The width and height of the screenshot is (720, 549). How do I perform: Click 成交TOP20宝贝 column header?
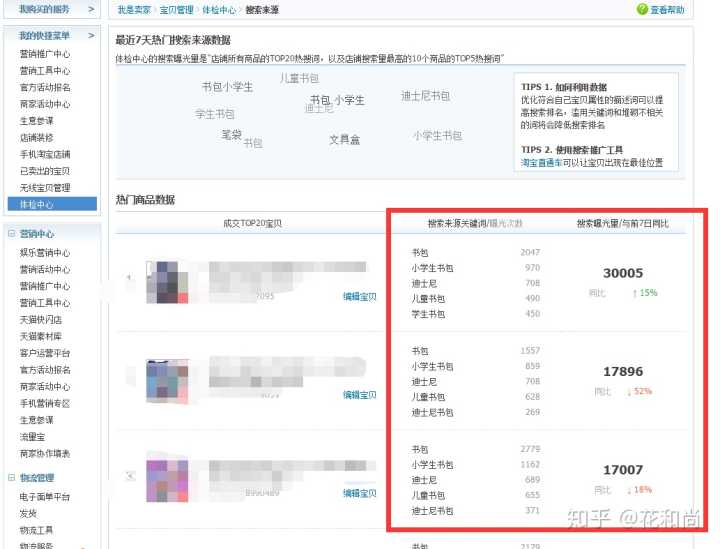[x=253, y=224]
